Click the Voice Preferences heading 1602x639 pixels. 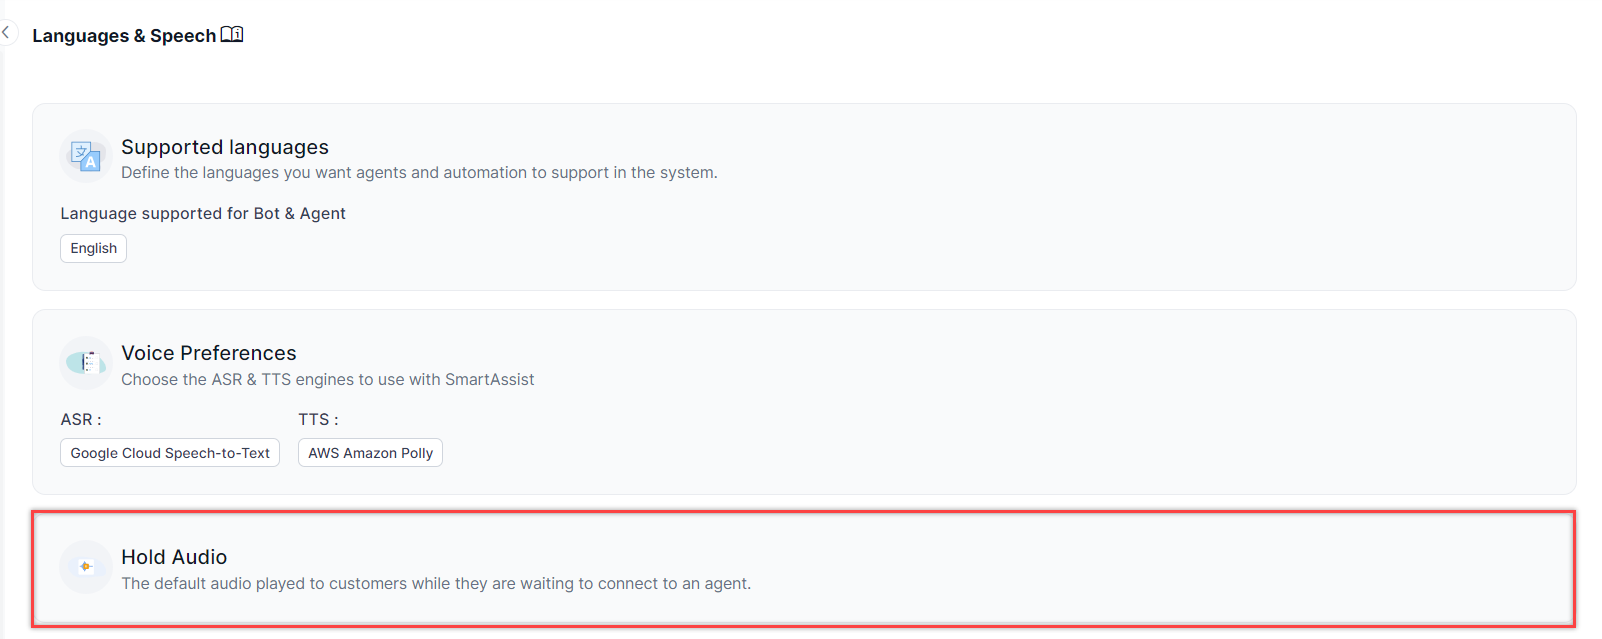pyautogui.click(x=209, y=353)
